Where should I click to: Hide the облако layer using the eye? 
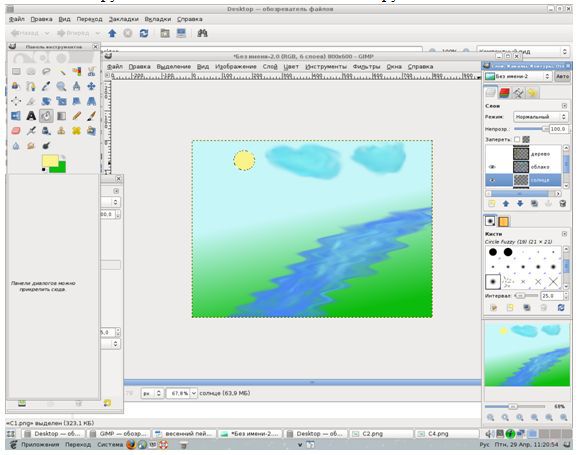click(x=492, y=167)
